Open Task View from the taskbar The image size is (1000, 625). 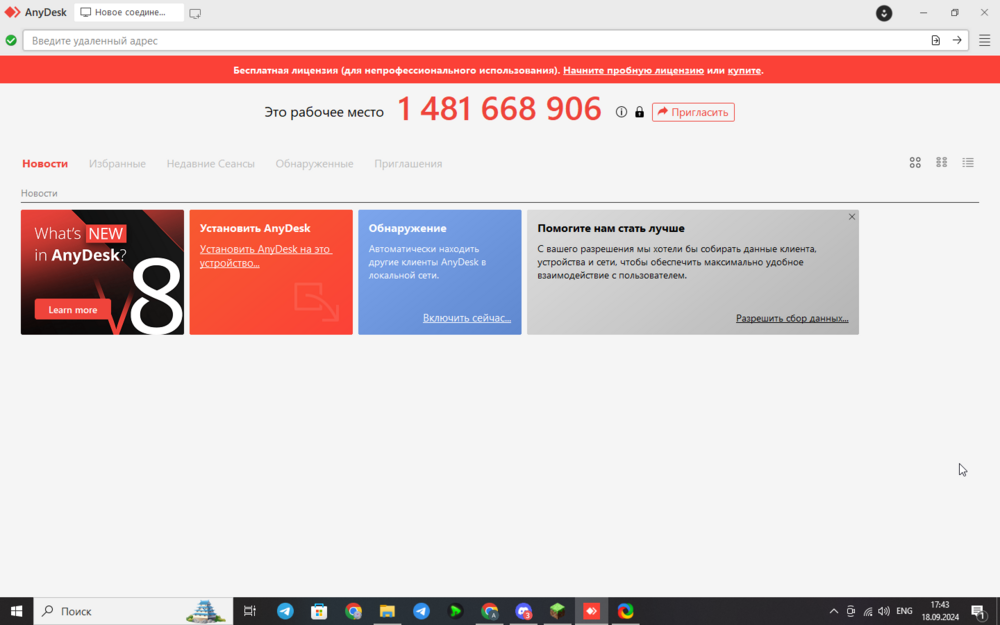pos(250,611)
